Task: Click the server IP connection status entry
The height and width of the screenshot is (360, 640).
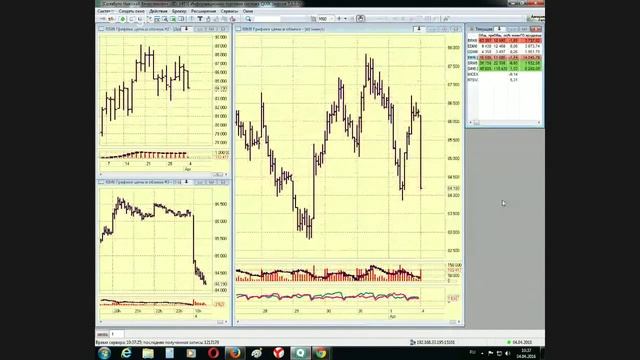Action: 433,342
